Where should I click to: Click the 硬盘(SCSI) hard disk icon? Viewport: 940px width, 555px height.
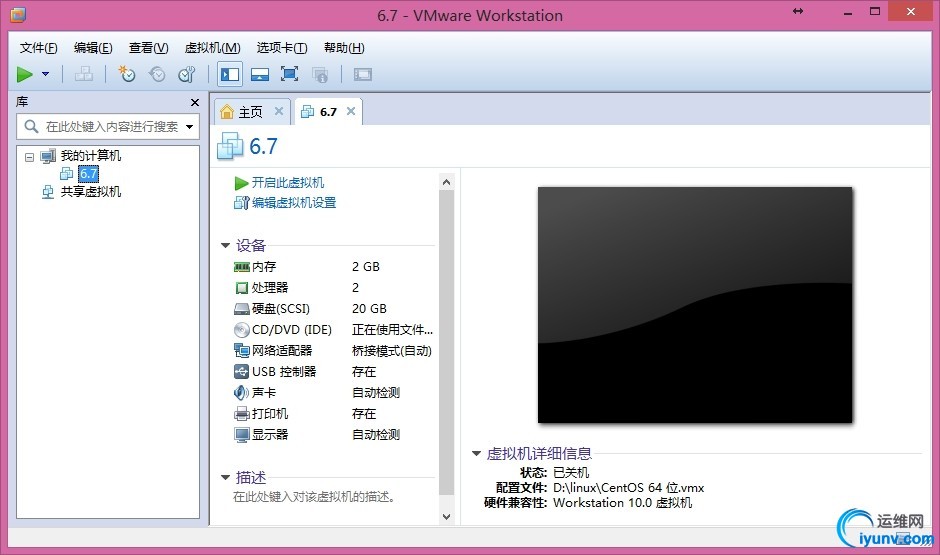(242, 309)
